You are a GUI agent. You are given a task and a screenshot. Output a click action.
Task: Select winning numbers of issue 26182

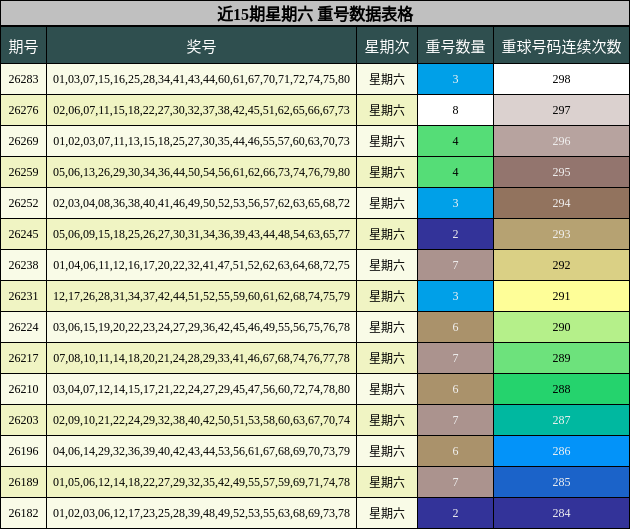pyautogui.click(x=201, y=513)
